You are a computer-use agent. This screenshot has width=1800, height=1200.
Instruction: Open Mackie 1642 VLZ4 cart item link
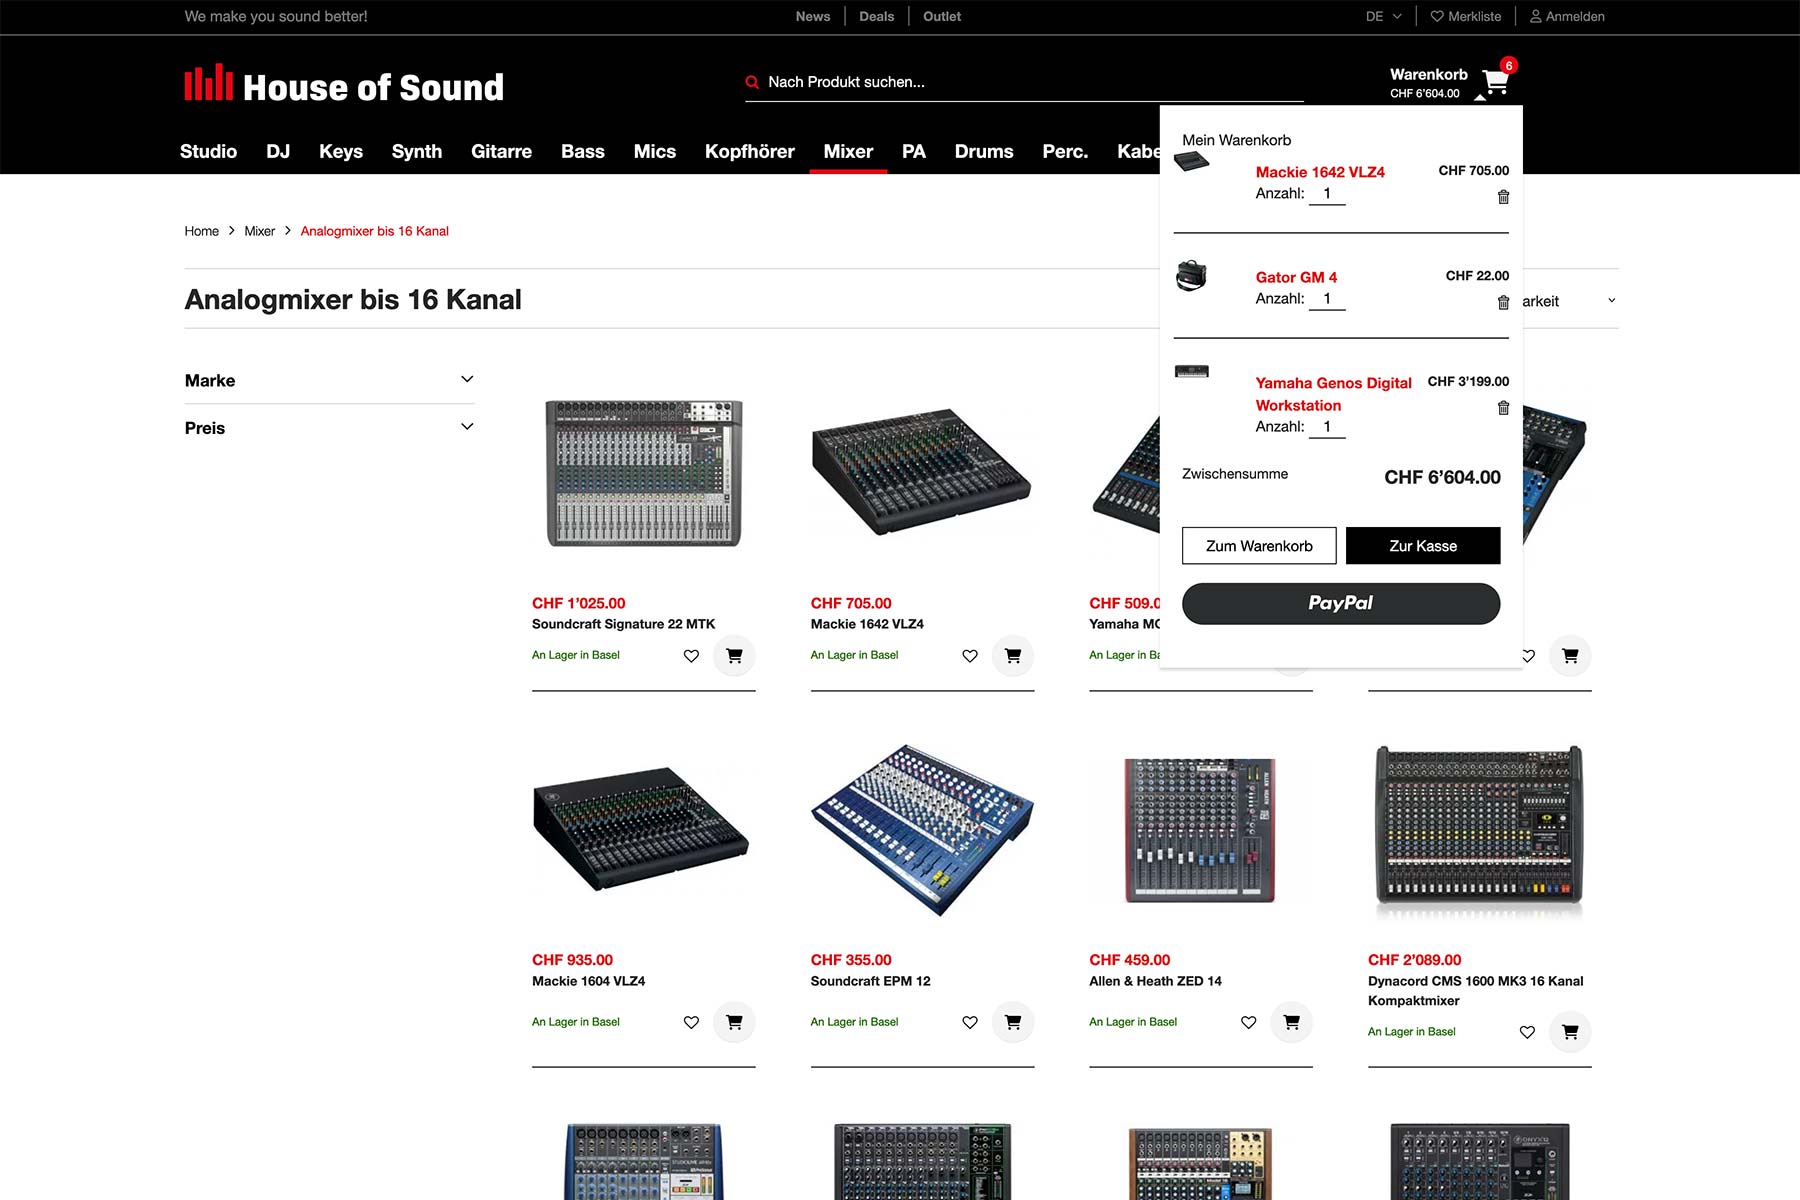pyautogui.click(x=1320, y=172)
